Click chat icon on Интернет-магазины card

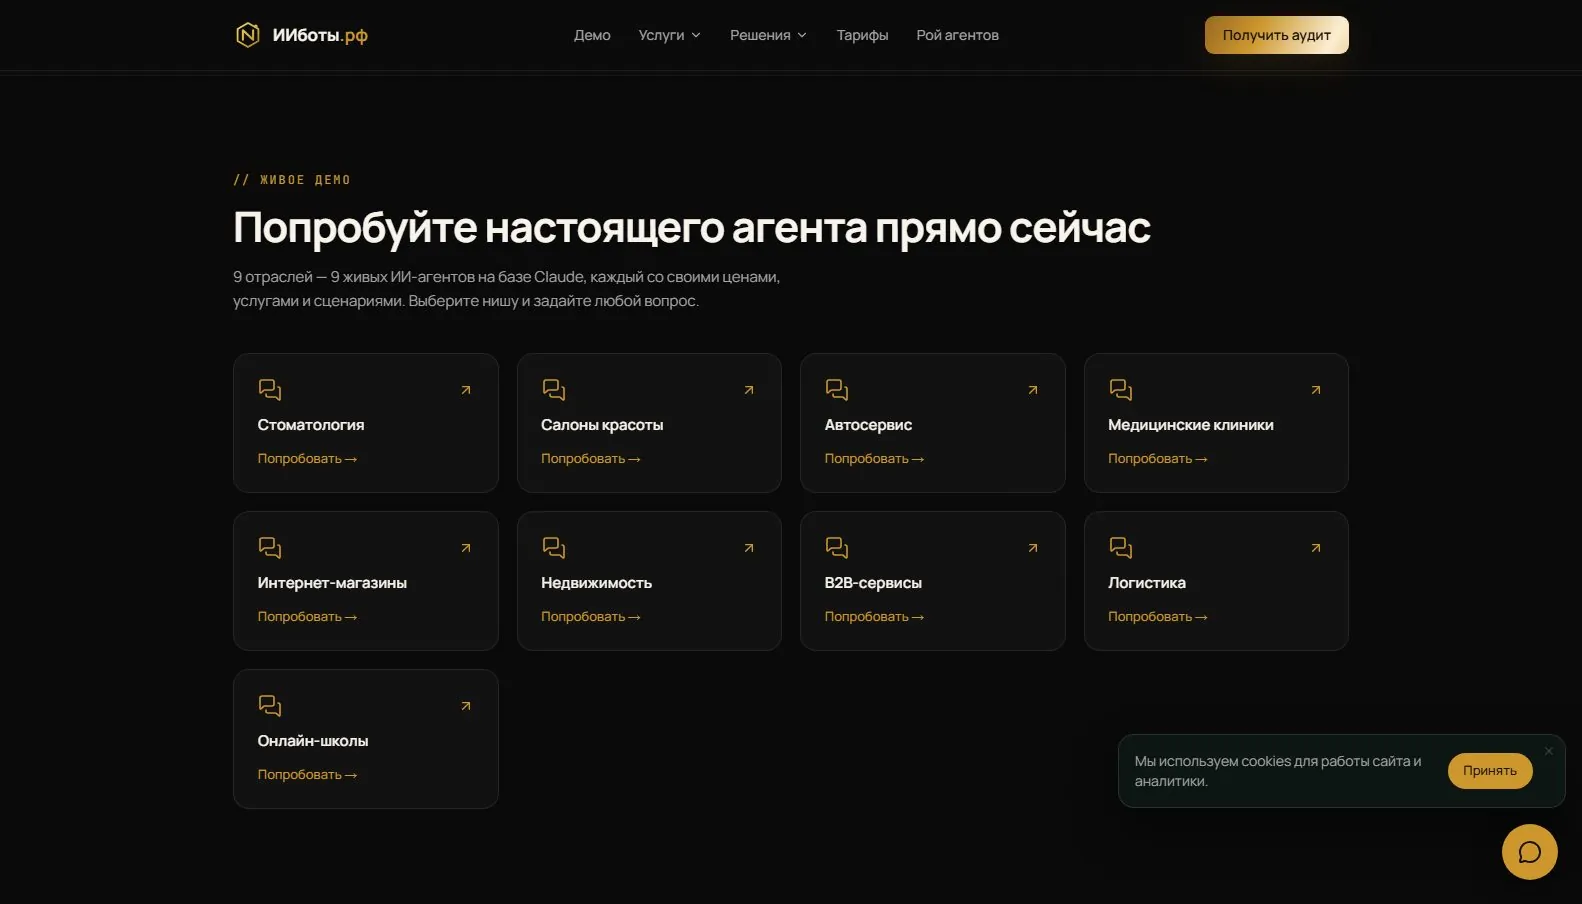coord(270,547)
